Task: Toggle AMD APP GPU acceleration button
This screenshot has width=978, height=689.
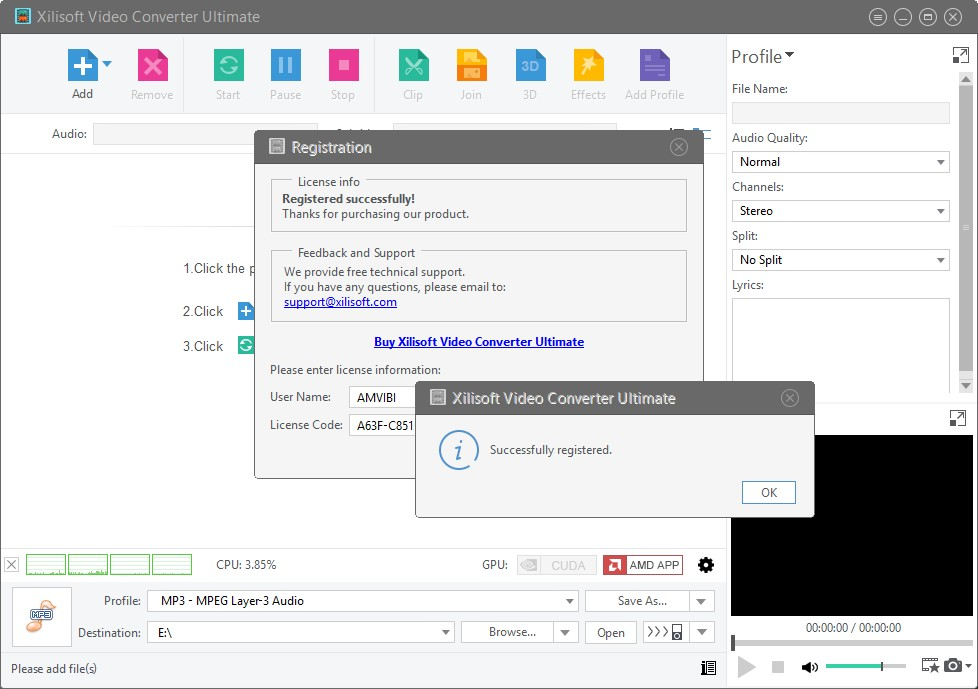Action: [x=643, y=565]
